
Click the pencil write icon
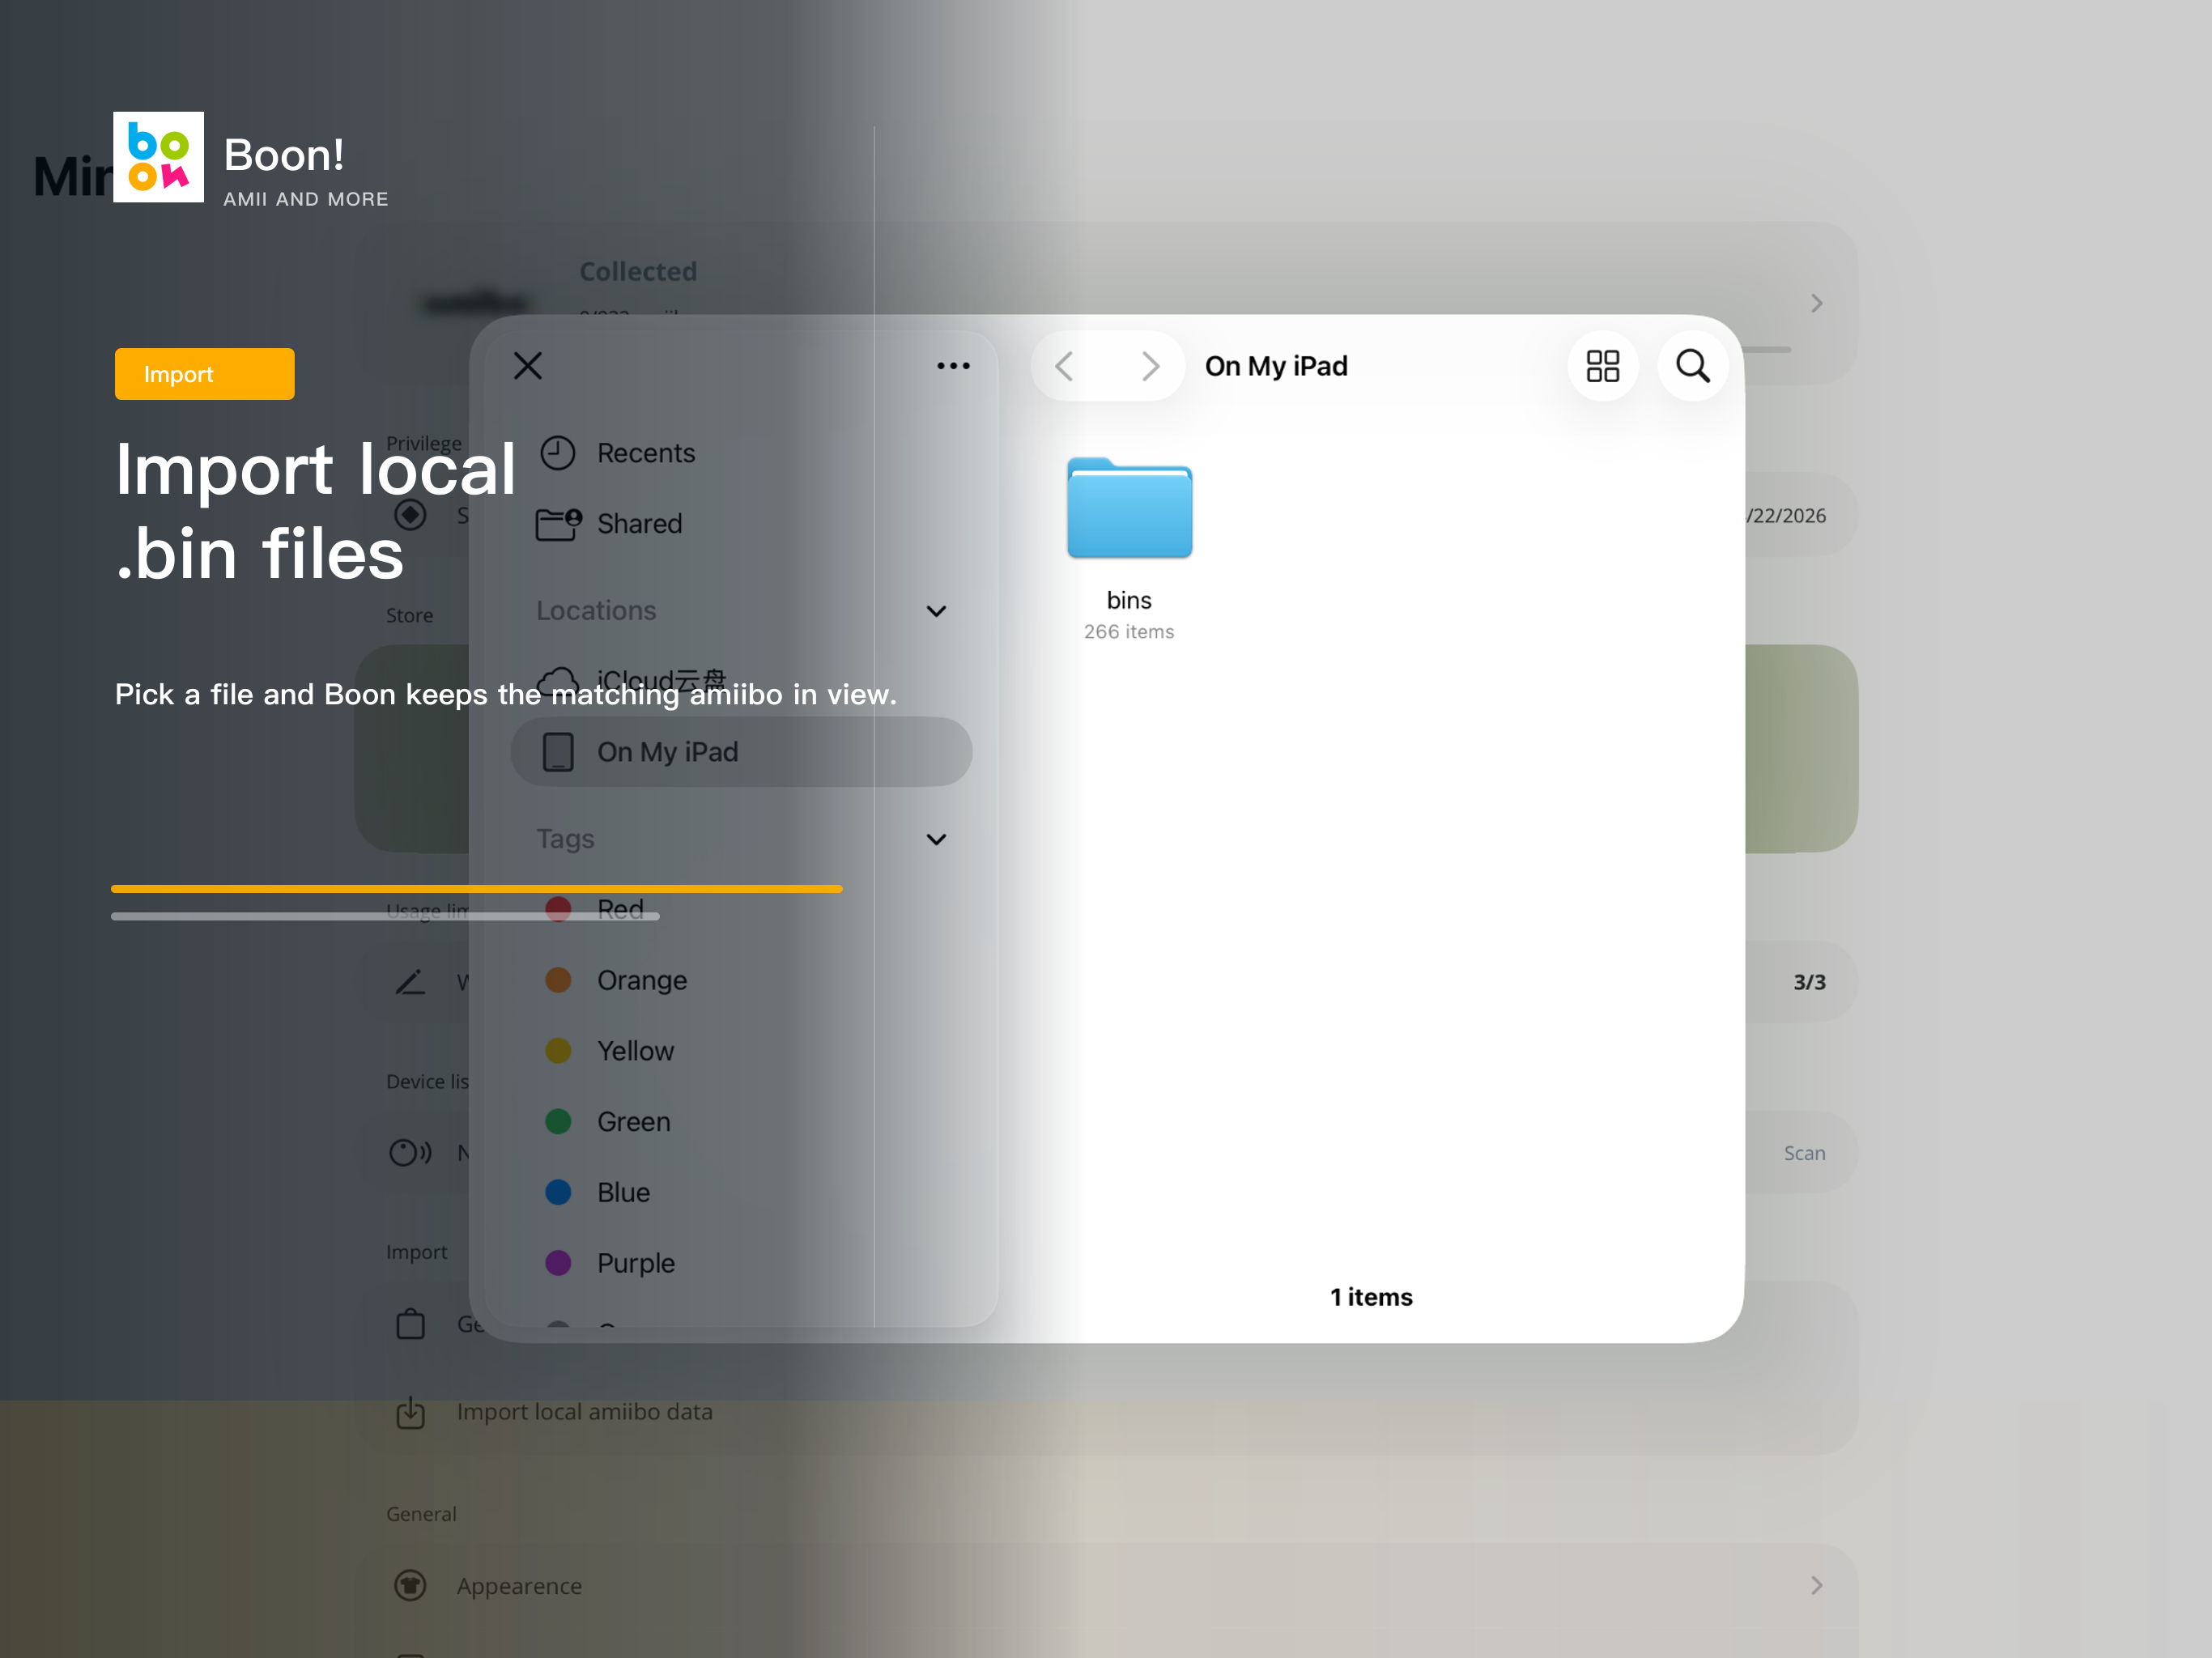pyautogui.click(x=410, y=982)
